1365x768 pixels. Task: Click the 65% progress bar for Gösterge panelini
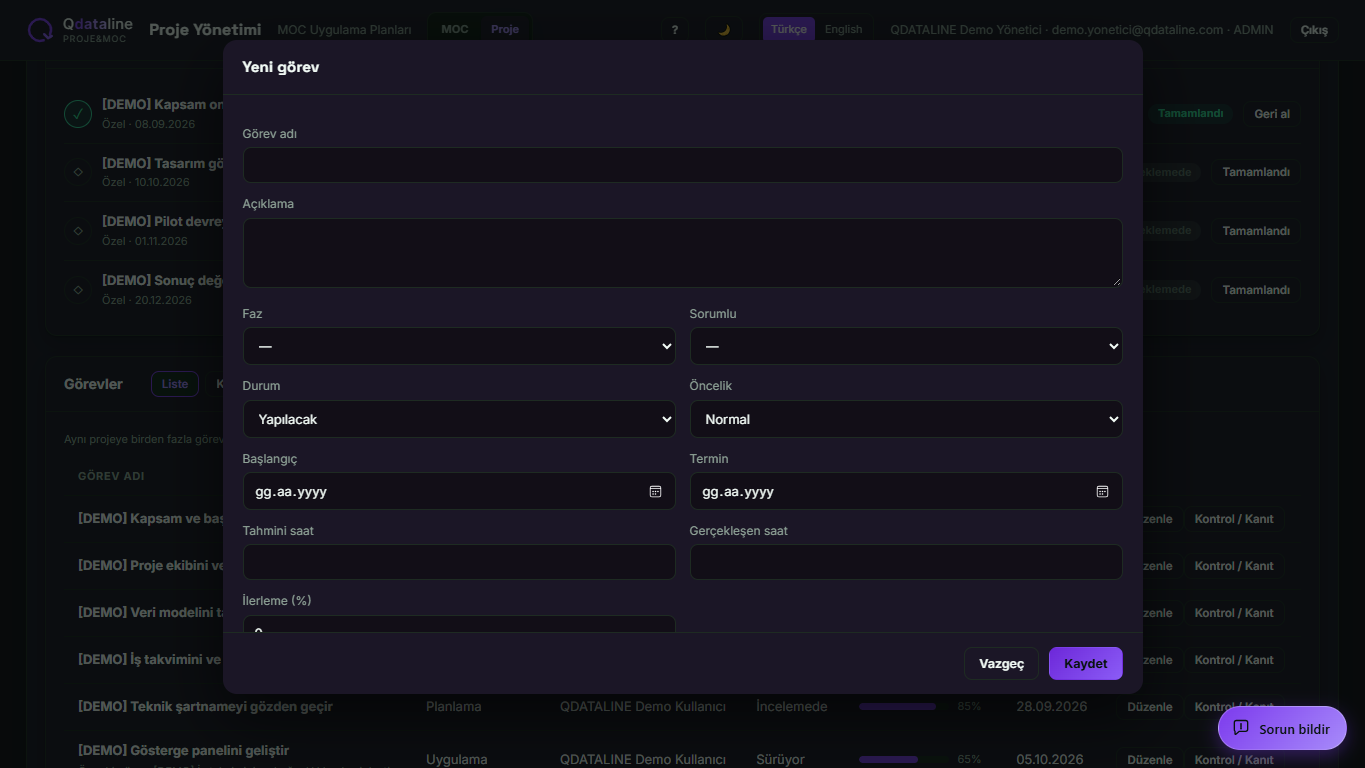tap(898, 759)
